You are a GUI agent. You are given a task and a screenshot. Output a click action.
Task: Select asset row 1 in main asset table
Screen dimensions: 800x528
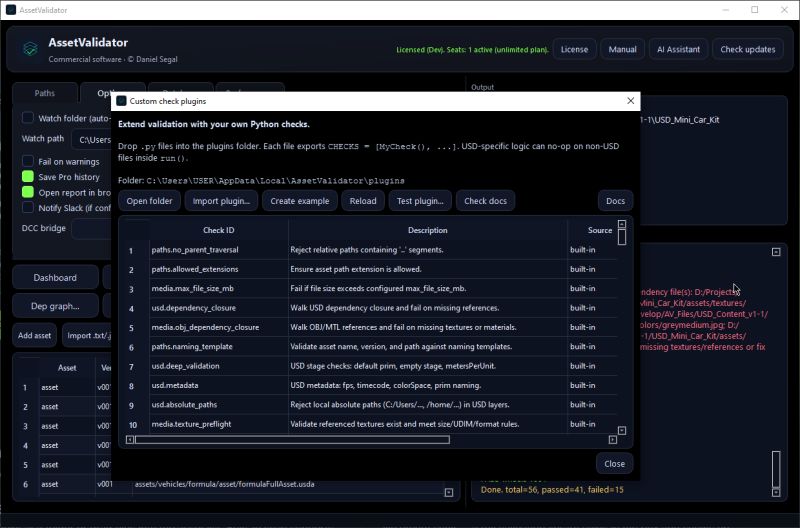click(x=65, y=387)
